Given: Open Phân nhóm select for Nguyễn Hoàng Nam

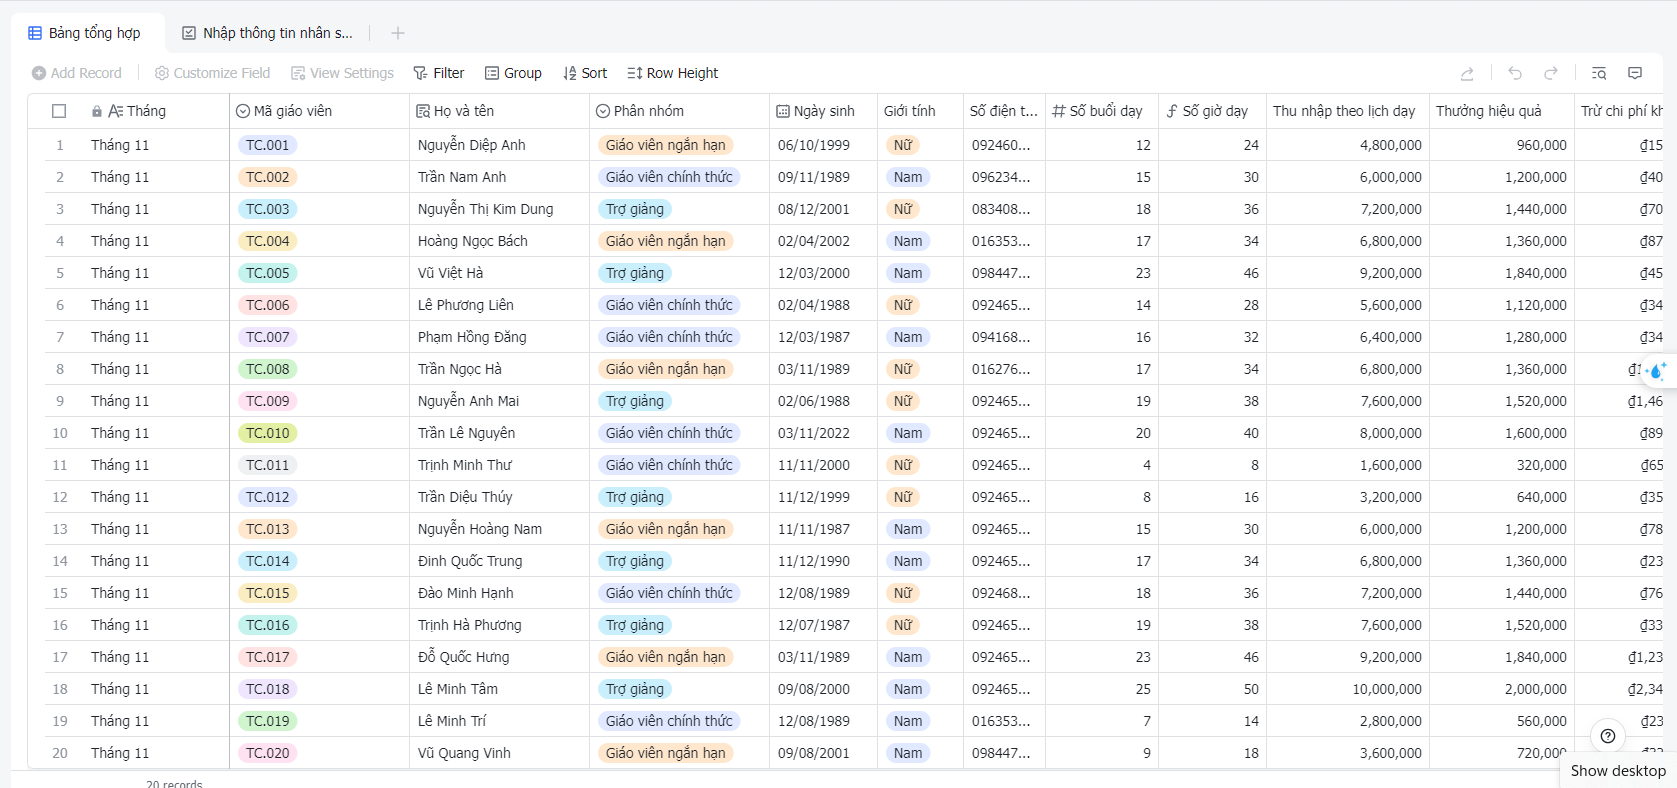Looking at the screenshot, I should point(666,529).
